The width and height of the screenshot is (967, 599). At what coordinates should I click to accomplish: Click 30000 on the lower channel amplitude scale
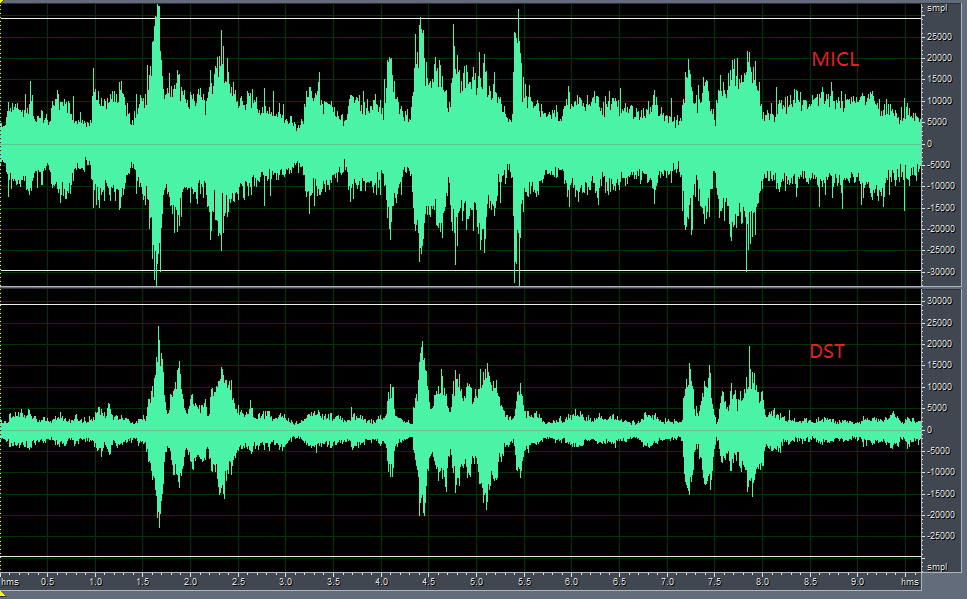tap(939, 301)
